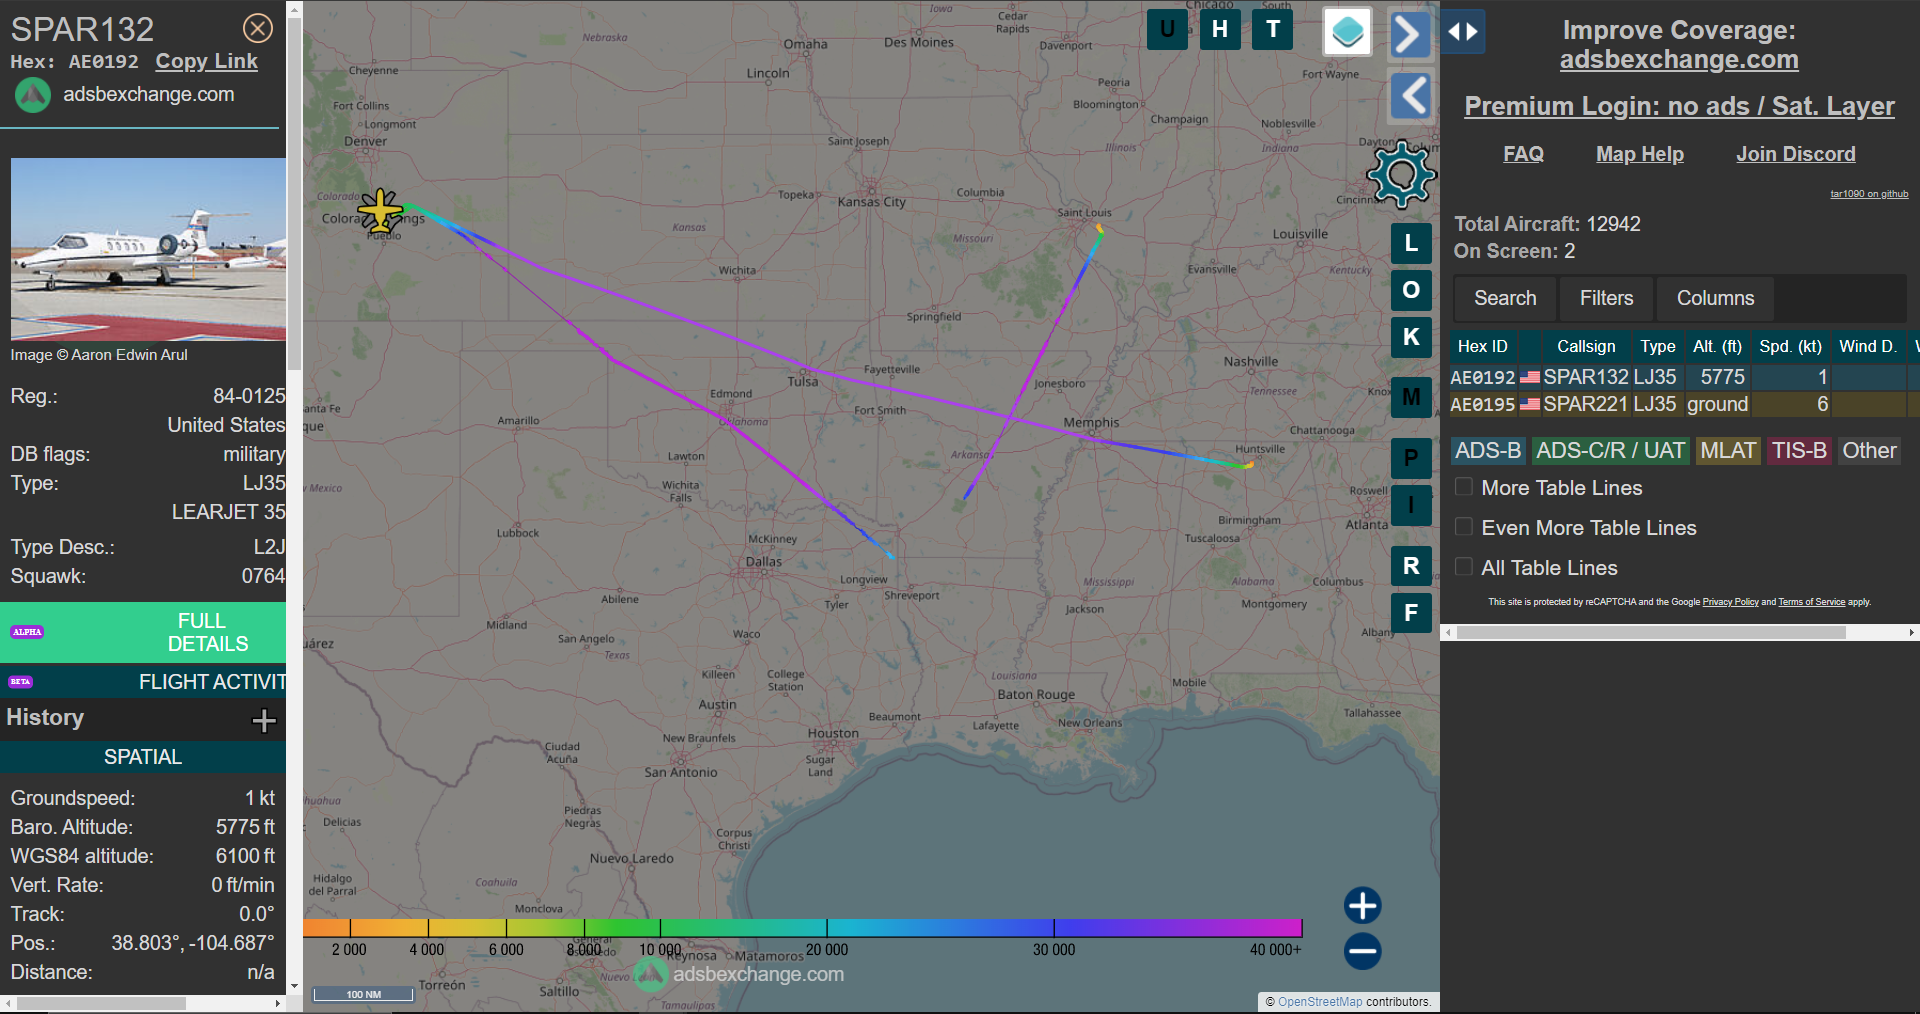
Task: Open the Join Discord link
Action: 1796,154
